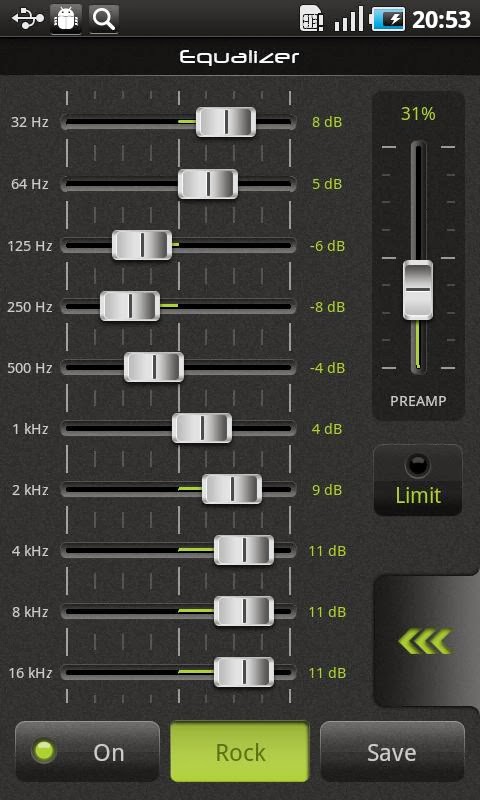This screenshot has height=800, width=480.
Task: Click the 11 dB value for 4 kHz
Action: tap(327, 551)
